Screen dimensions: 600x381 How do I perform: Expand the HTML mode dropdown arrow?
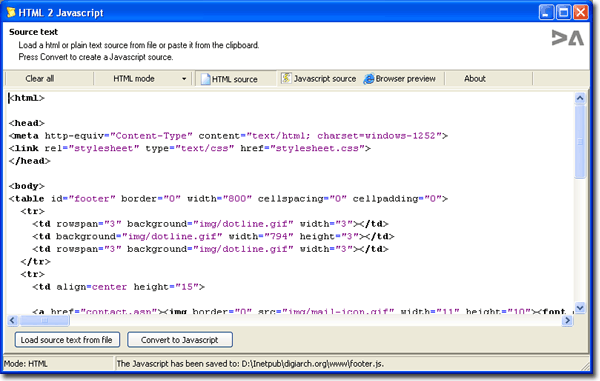point(184,79)
